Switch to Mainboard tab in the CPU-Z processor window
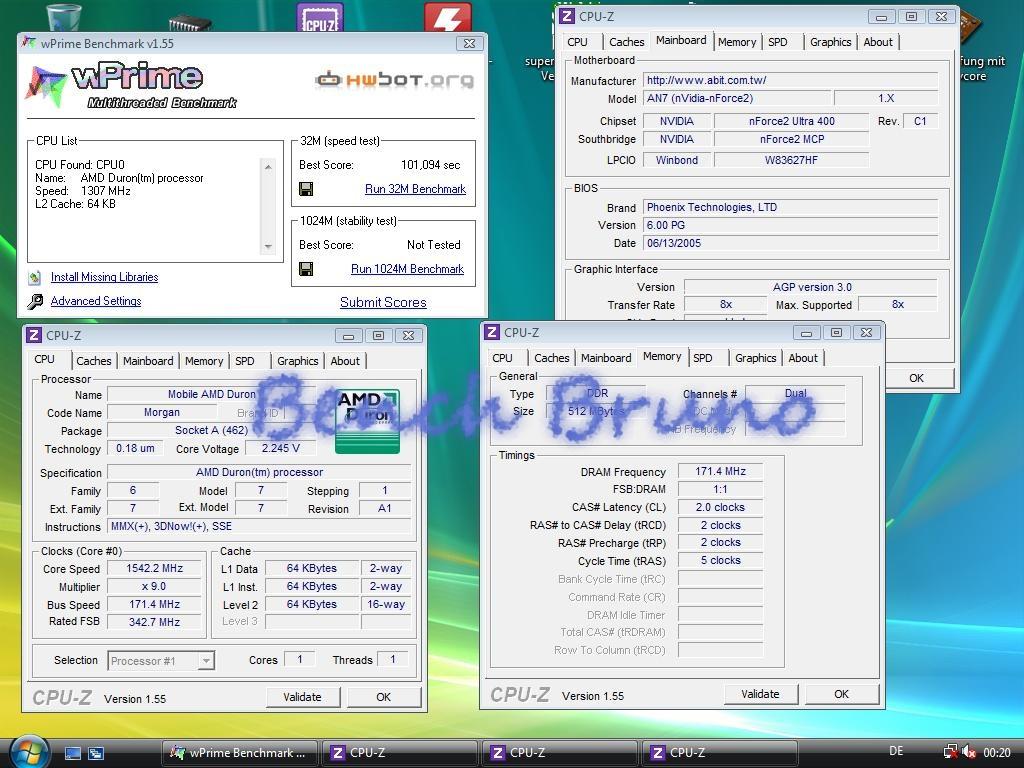The width and height of the screenshot is (1024, 768). pyautogui.click(x=148, y=360)
